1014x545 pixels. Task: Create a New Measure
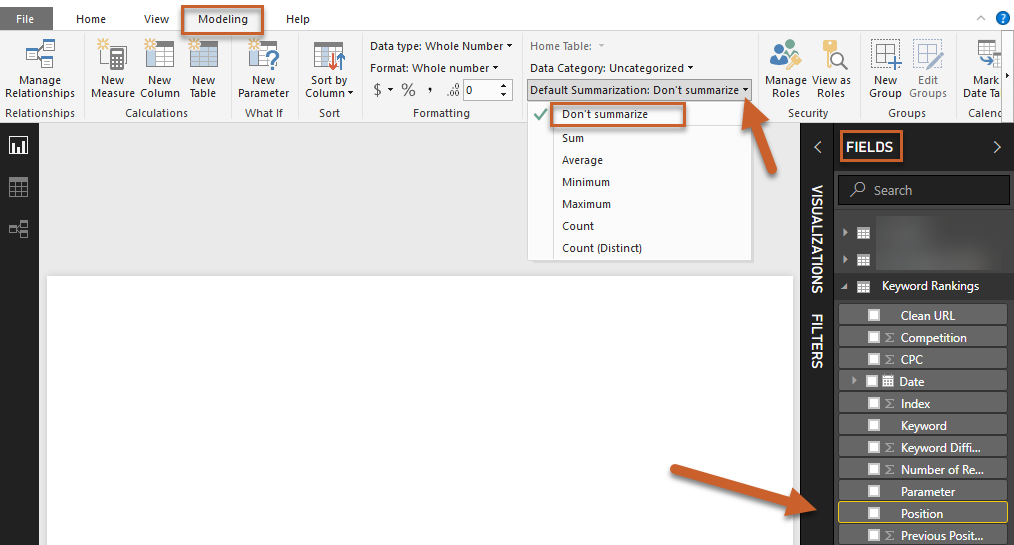click(x=113, y=70)
